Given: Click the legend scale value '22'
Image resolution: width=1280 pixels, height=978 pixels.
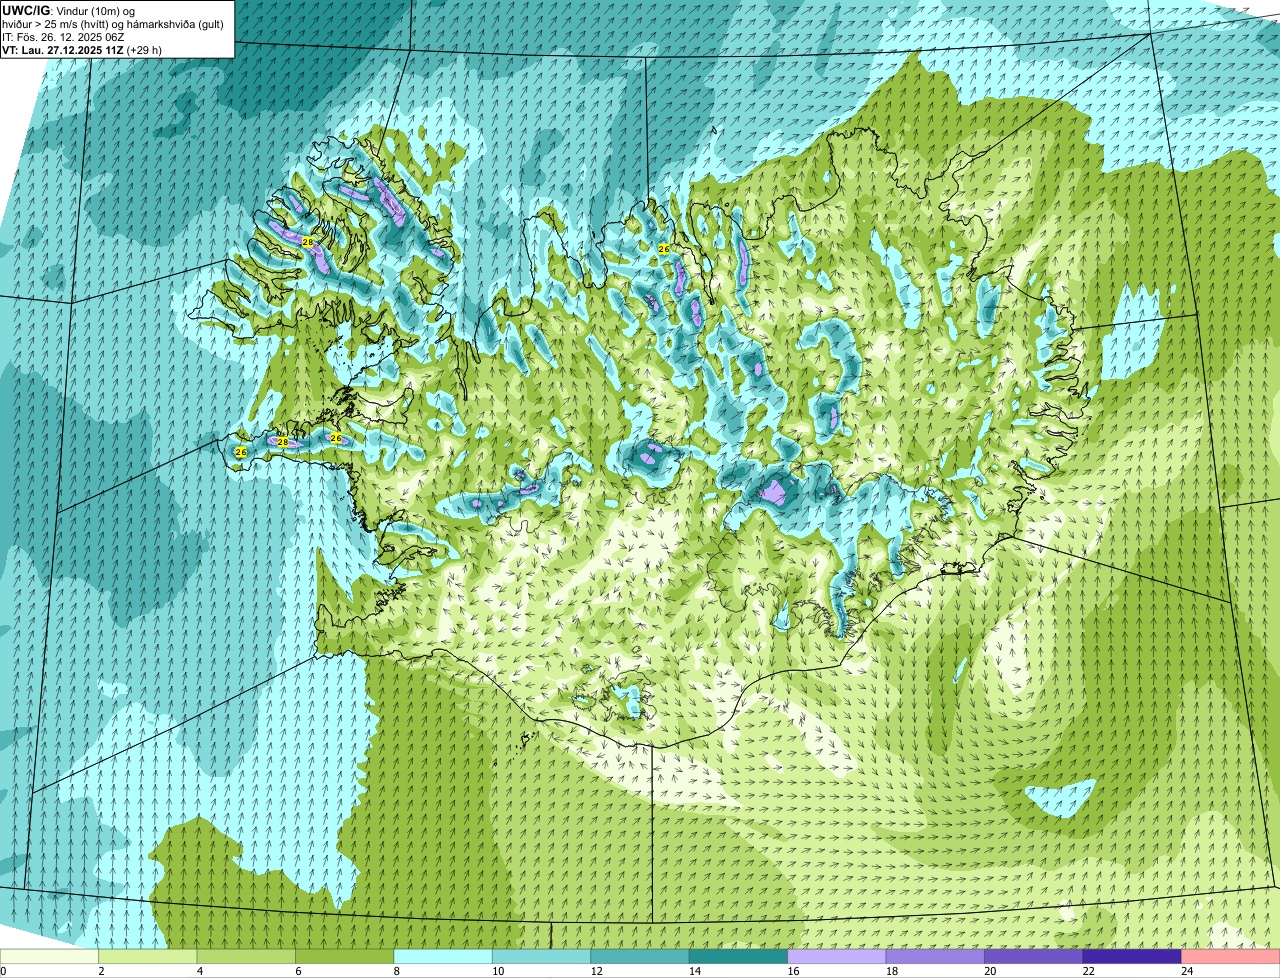Looking at the screenshot, I should coord(1088,971).
